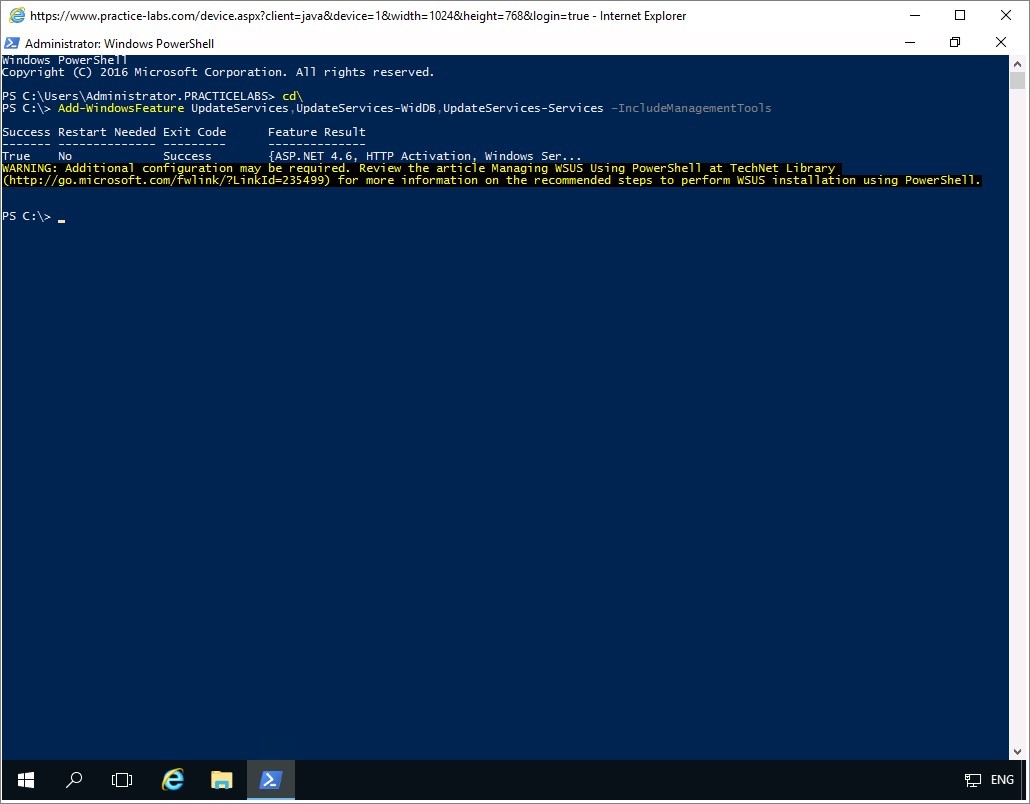Maximize the Internet Explorer window
The height and width of the screenshot is (804, 1030).
(960, 15)
